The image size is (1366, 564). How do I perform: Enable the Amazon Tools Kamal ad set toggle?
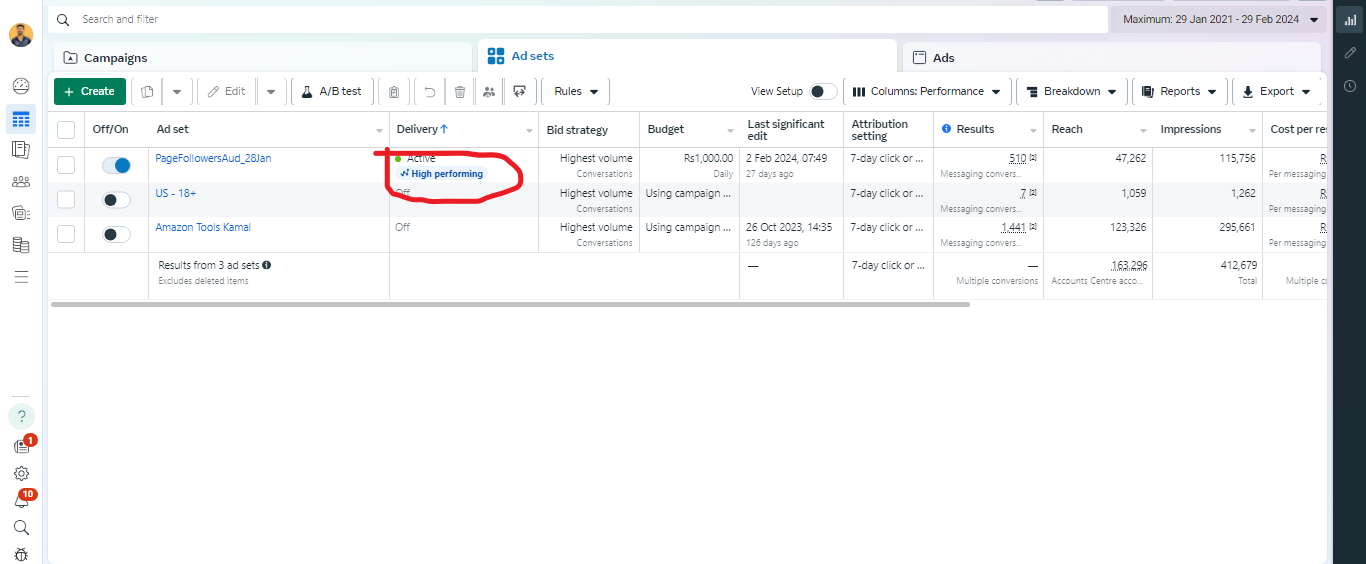point(116,234)
